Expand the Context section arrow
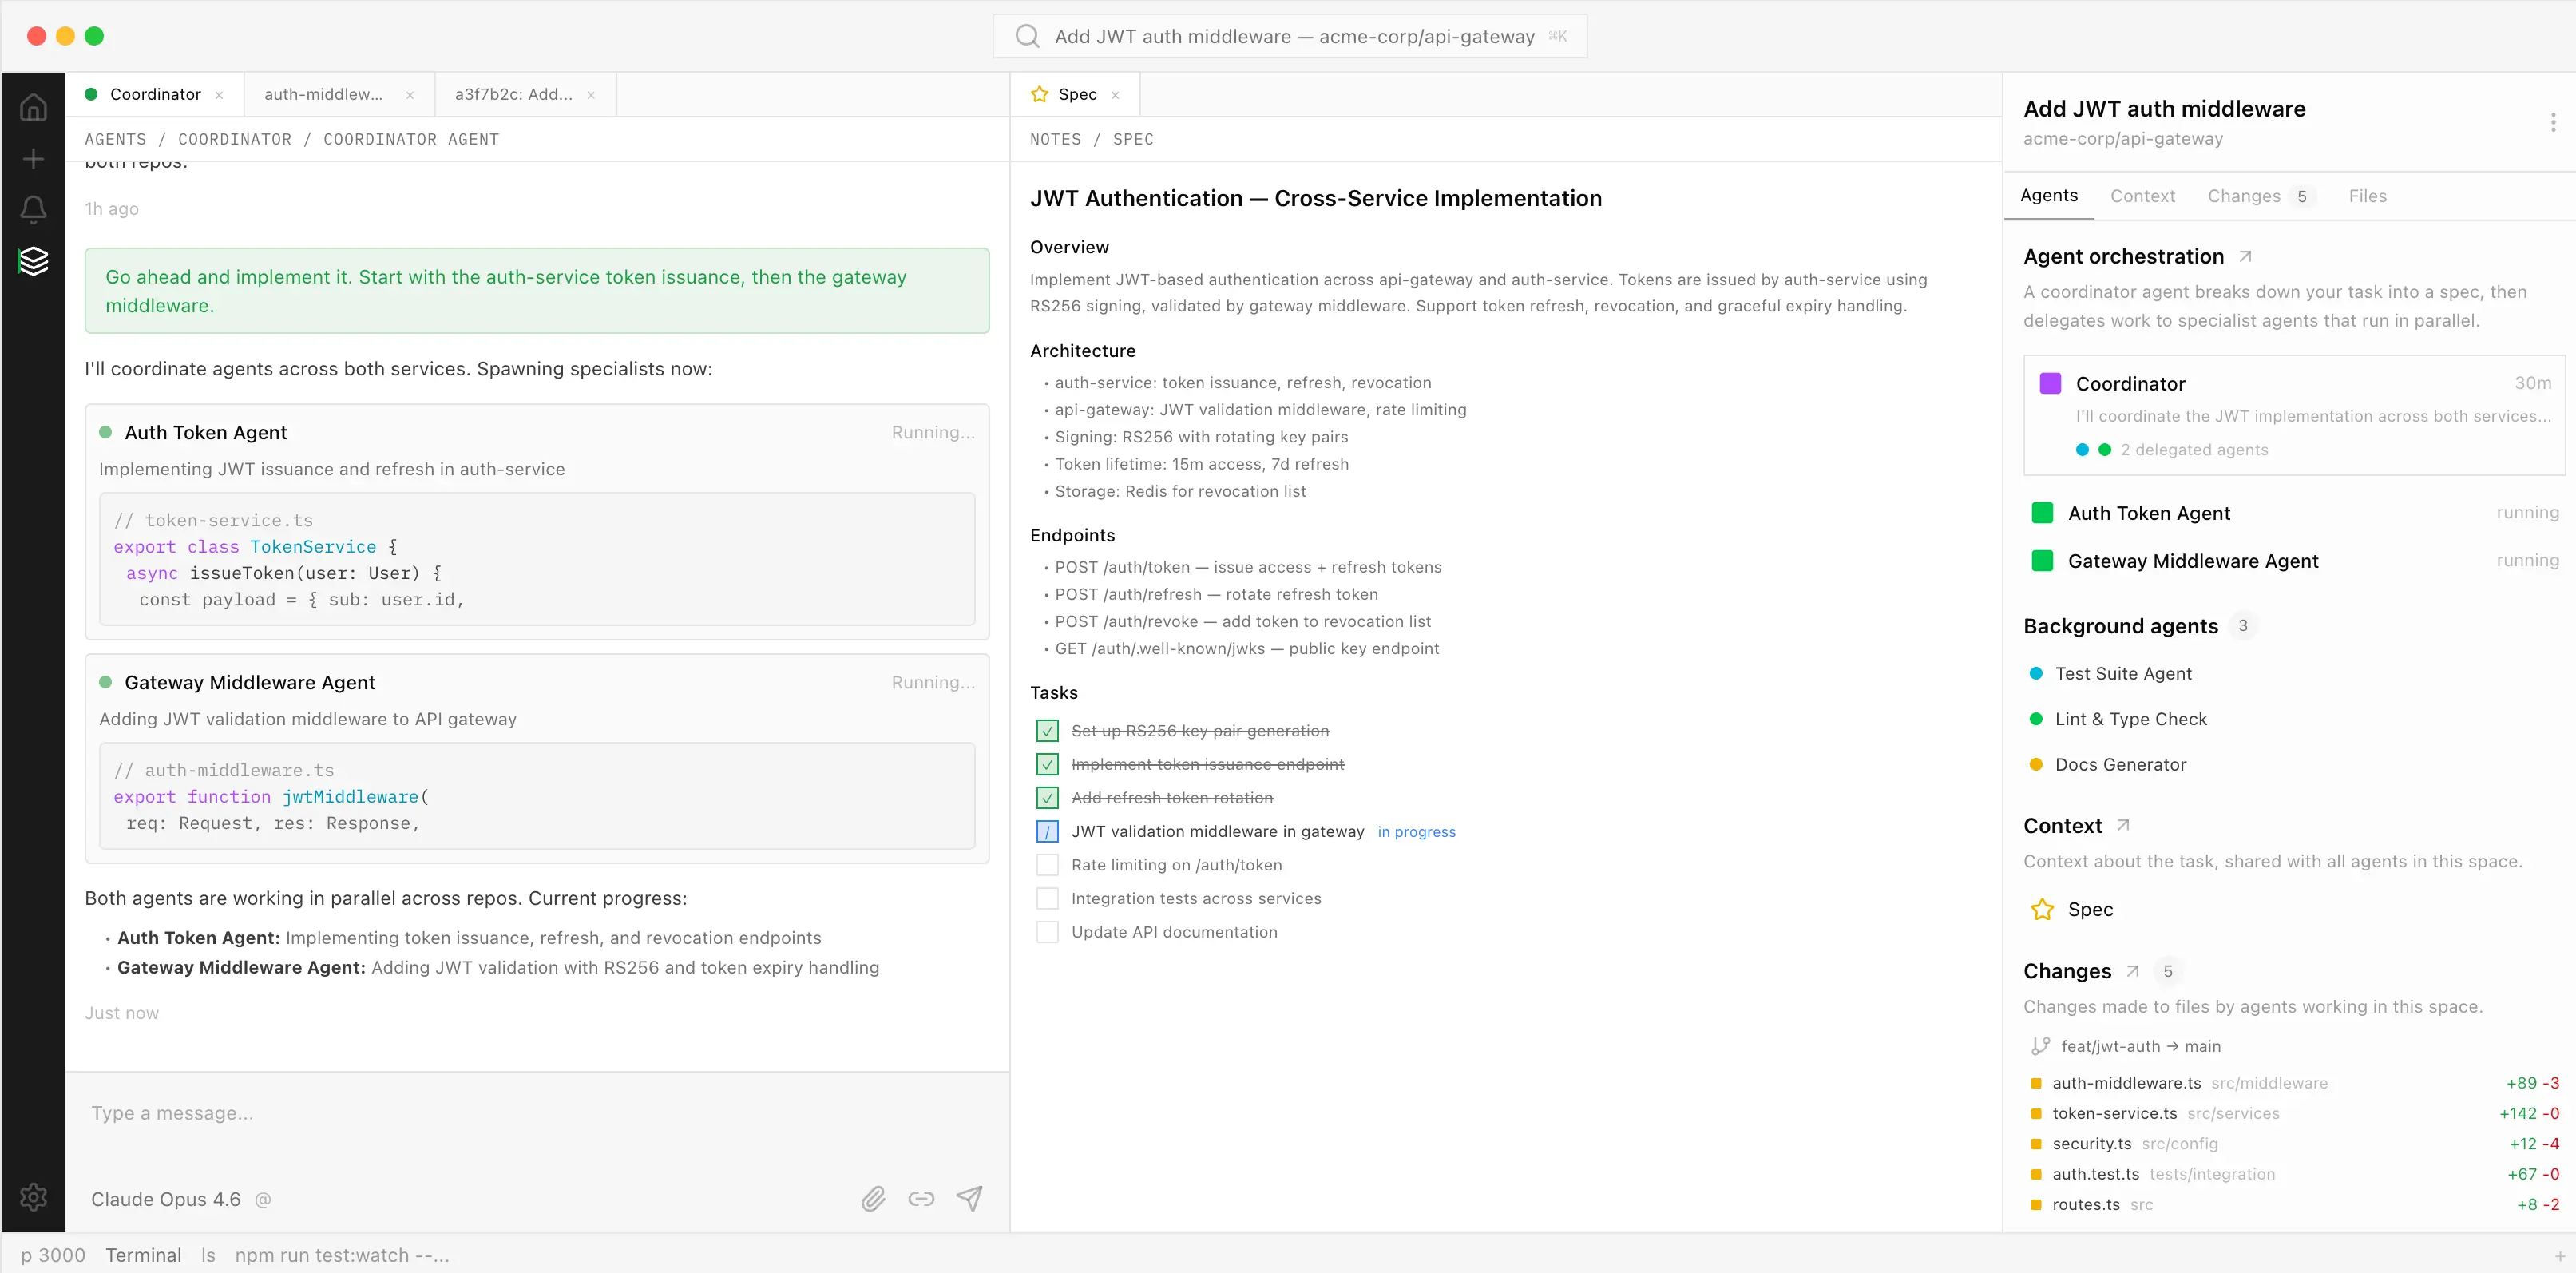Screen dimensions: 2576x1273 click(x=2123, y=826)
